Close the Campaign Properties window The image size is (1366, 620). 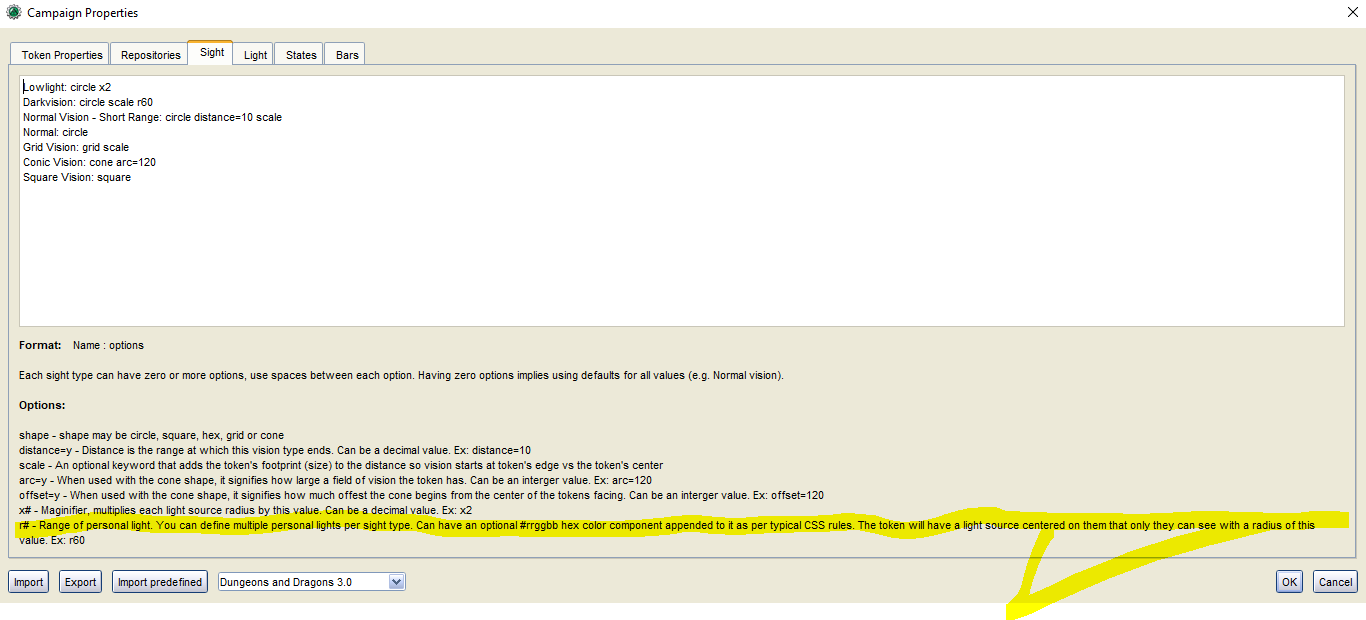coord(1352,12)
